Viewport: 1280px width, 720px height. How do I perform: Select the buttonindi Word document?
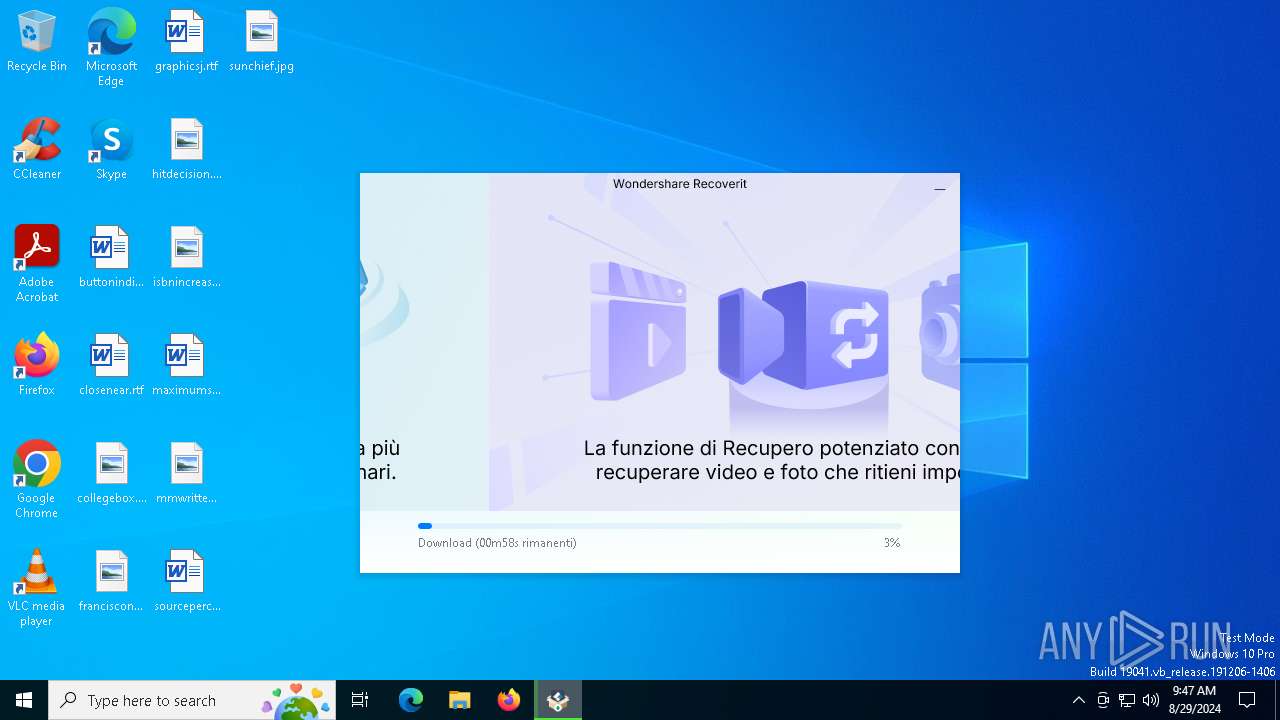pyautogui.click(x=111, y=258)
